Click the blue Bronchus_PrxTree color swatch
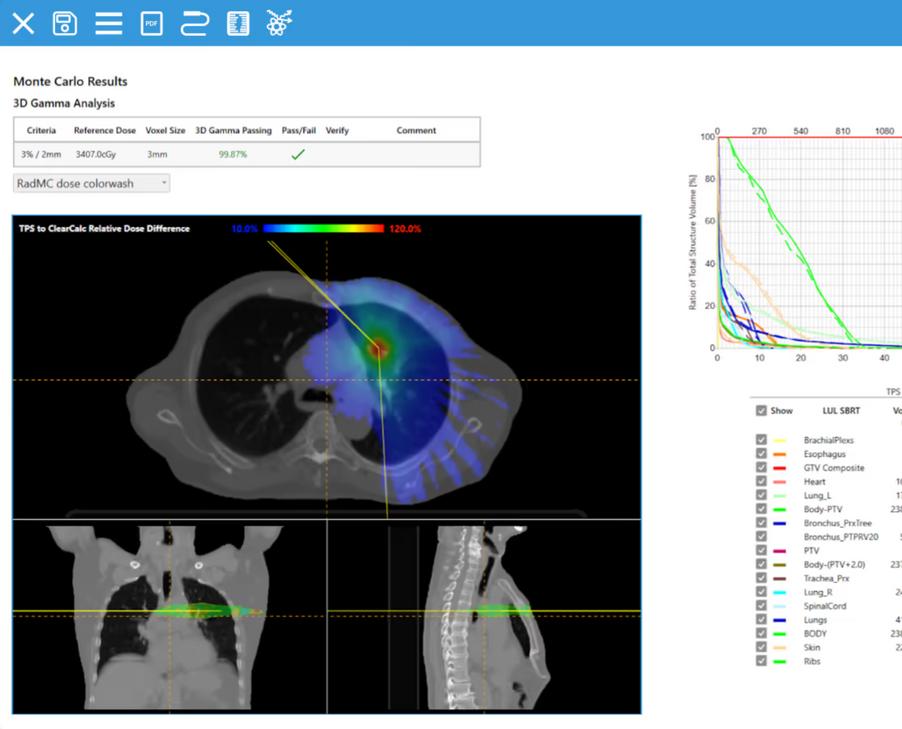Image resolution: width=902 pixels, height=729 pixels. (x=779, y=524)
